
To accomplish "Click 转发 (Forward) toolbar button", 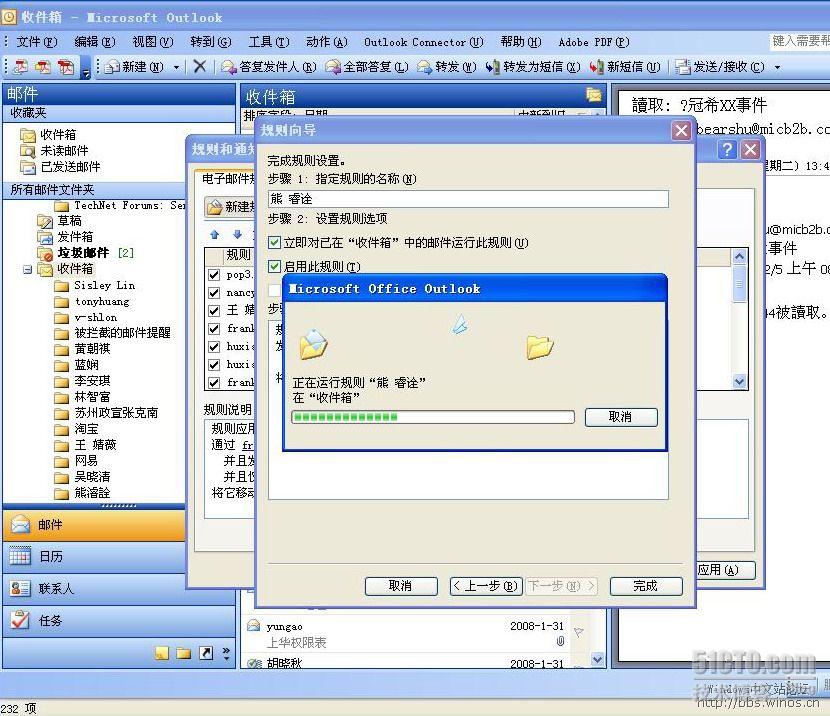I will (x=447, y=67).
